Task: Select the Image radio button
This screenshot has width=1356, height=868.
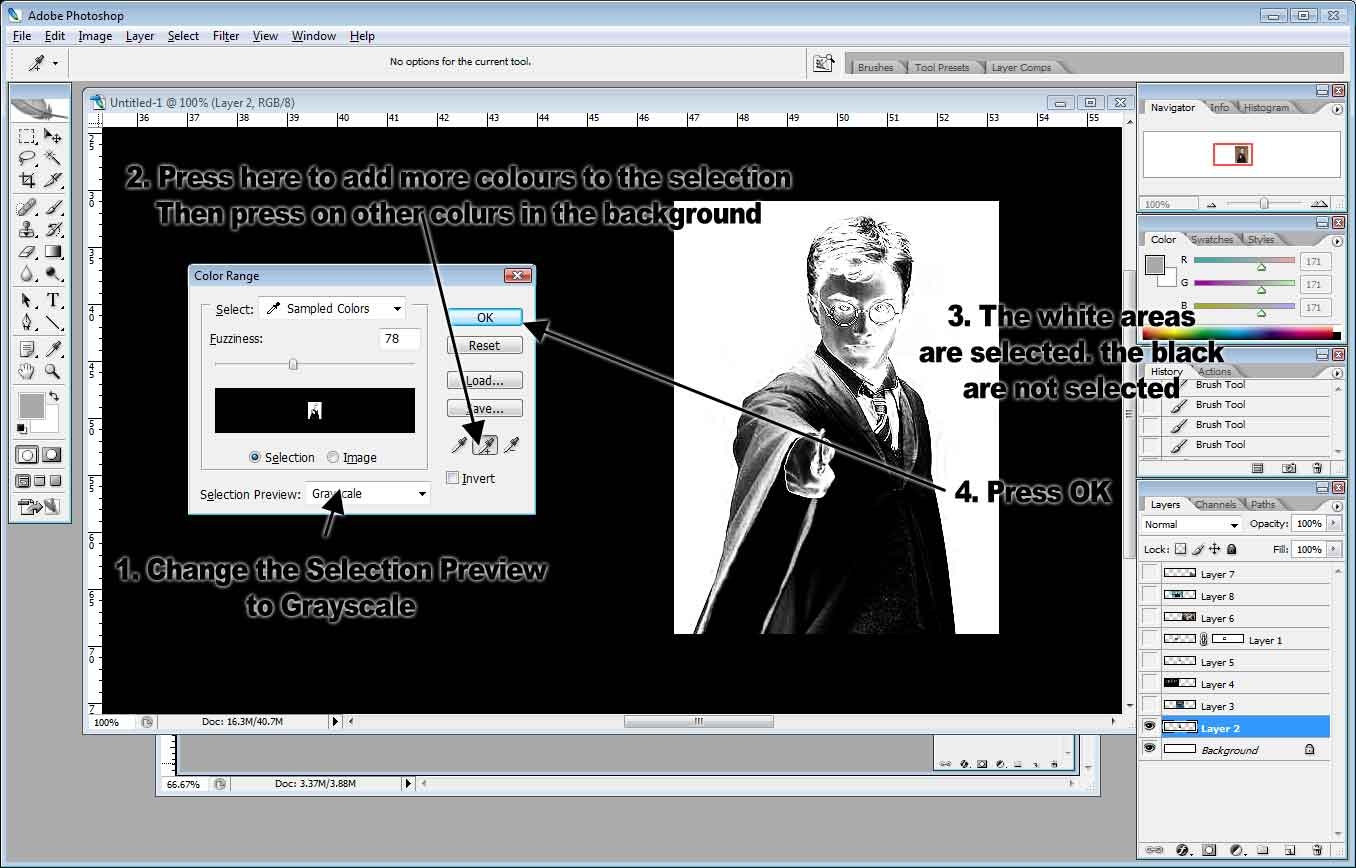Action: [333, 457]
